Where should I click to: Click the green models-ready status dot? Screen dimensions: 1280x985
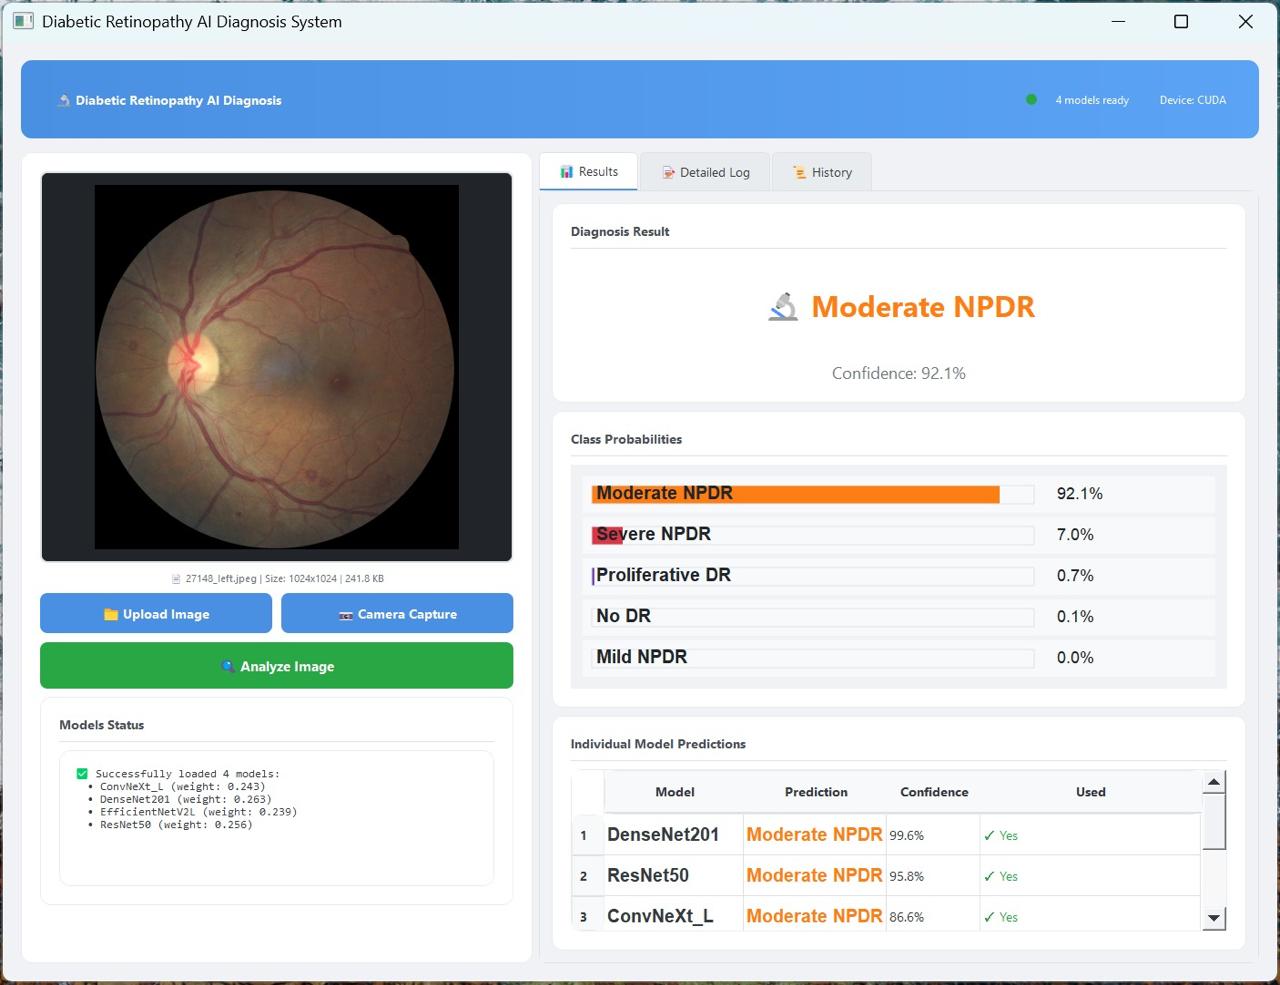1031,99
